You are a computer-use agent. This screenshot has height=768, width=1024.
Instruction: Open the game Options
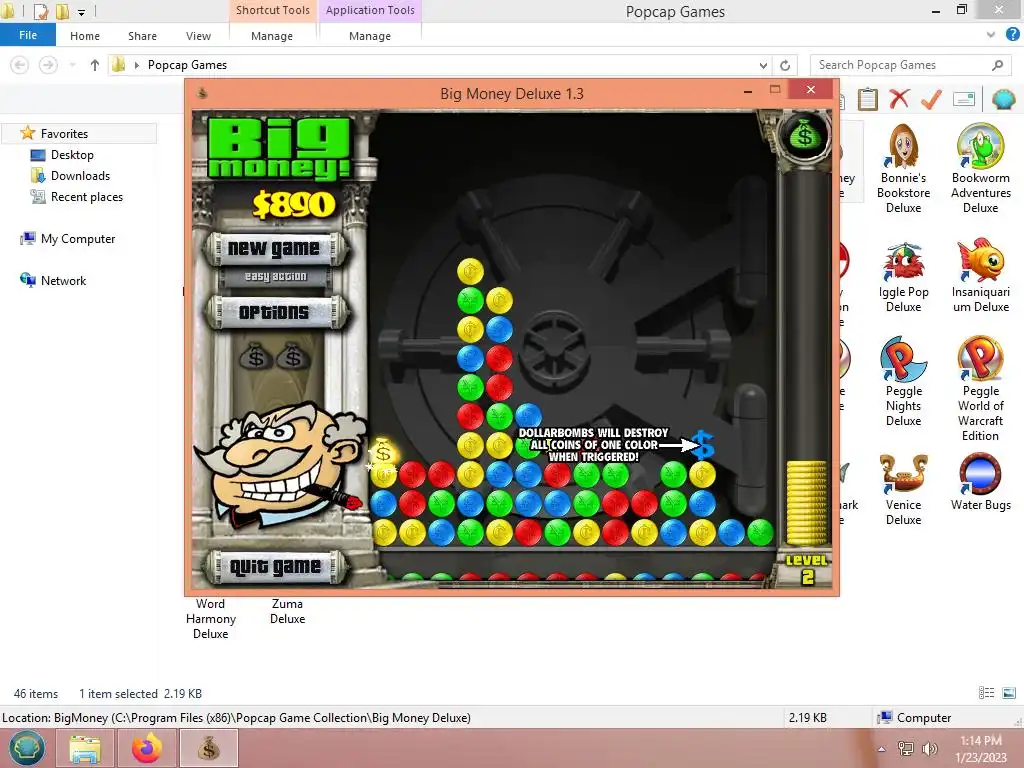coord(274,312)
